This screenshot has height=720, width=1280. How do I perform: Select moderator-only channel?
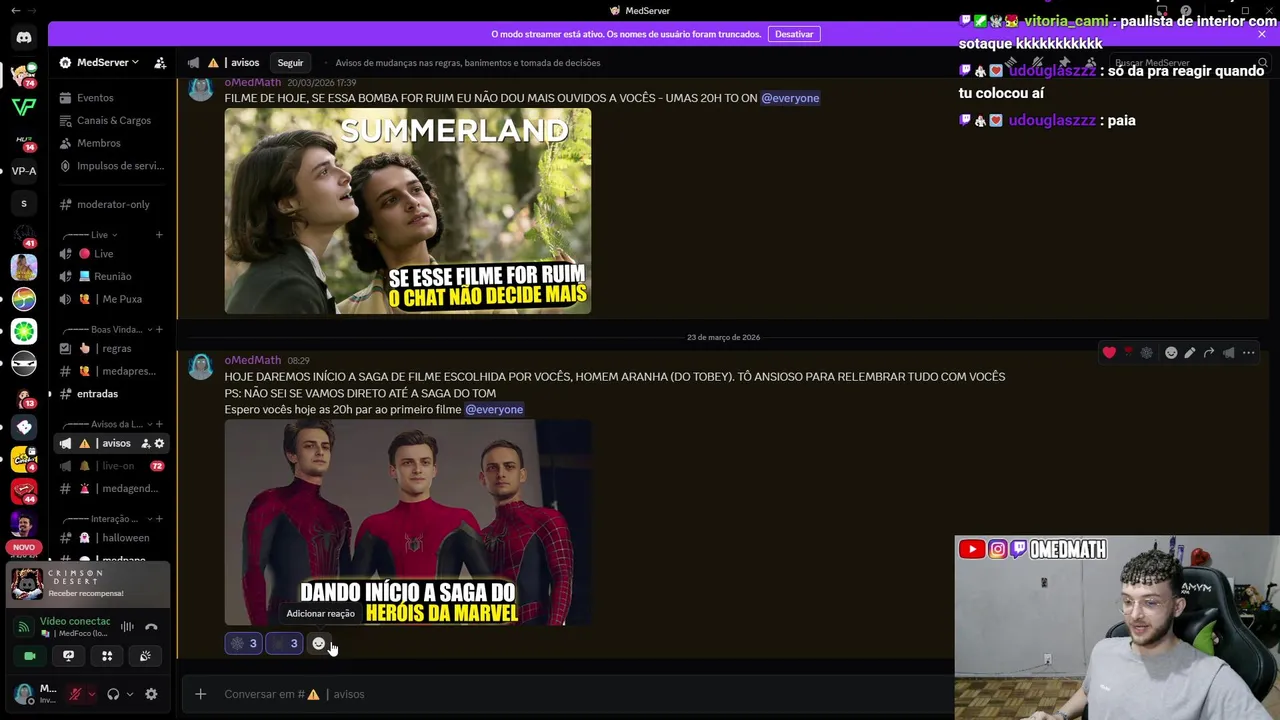(x=111, y=204)
